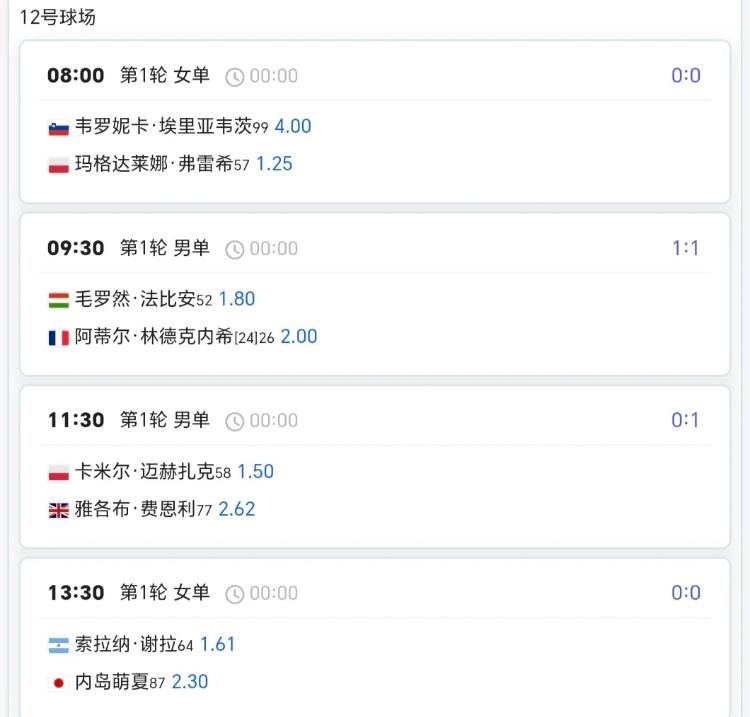This screenshot has height=717, width=750.
Task: Select odds 1.25 for 弗雷希
Action: (274, 164)
